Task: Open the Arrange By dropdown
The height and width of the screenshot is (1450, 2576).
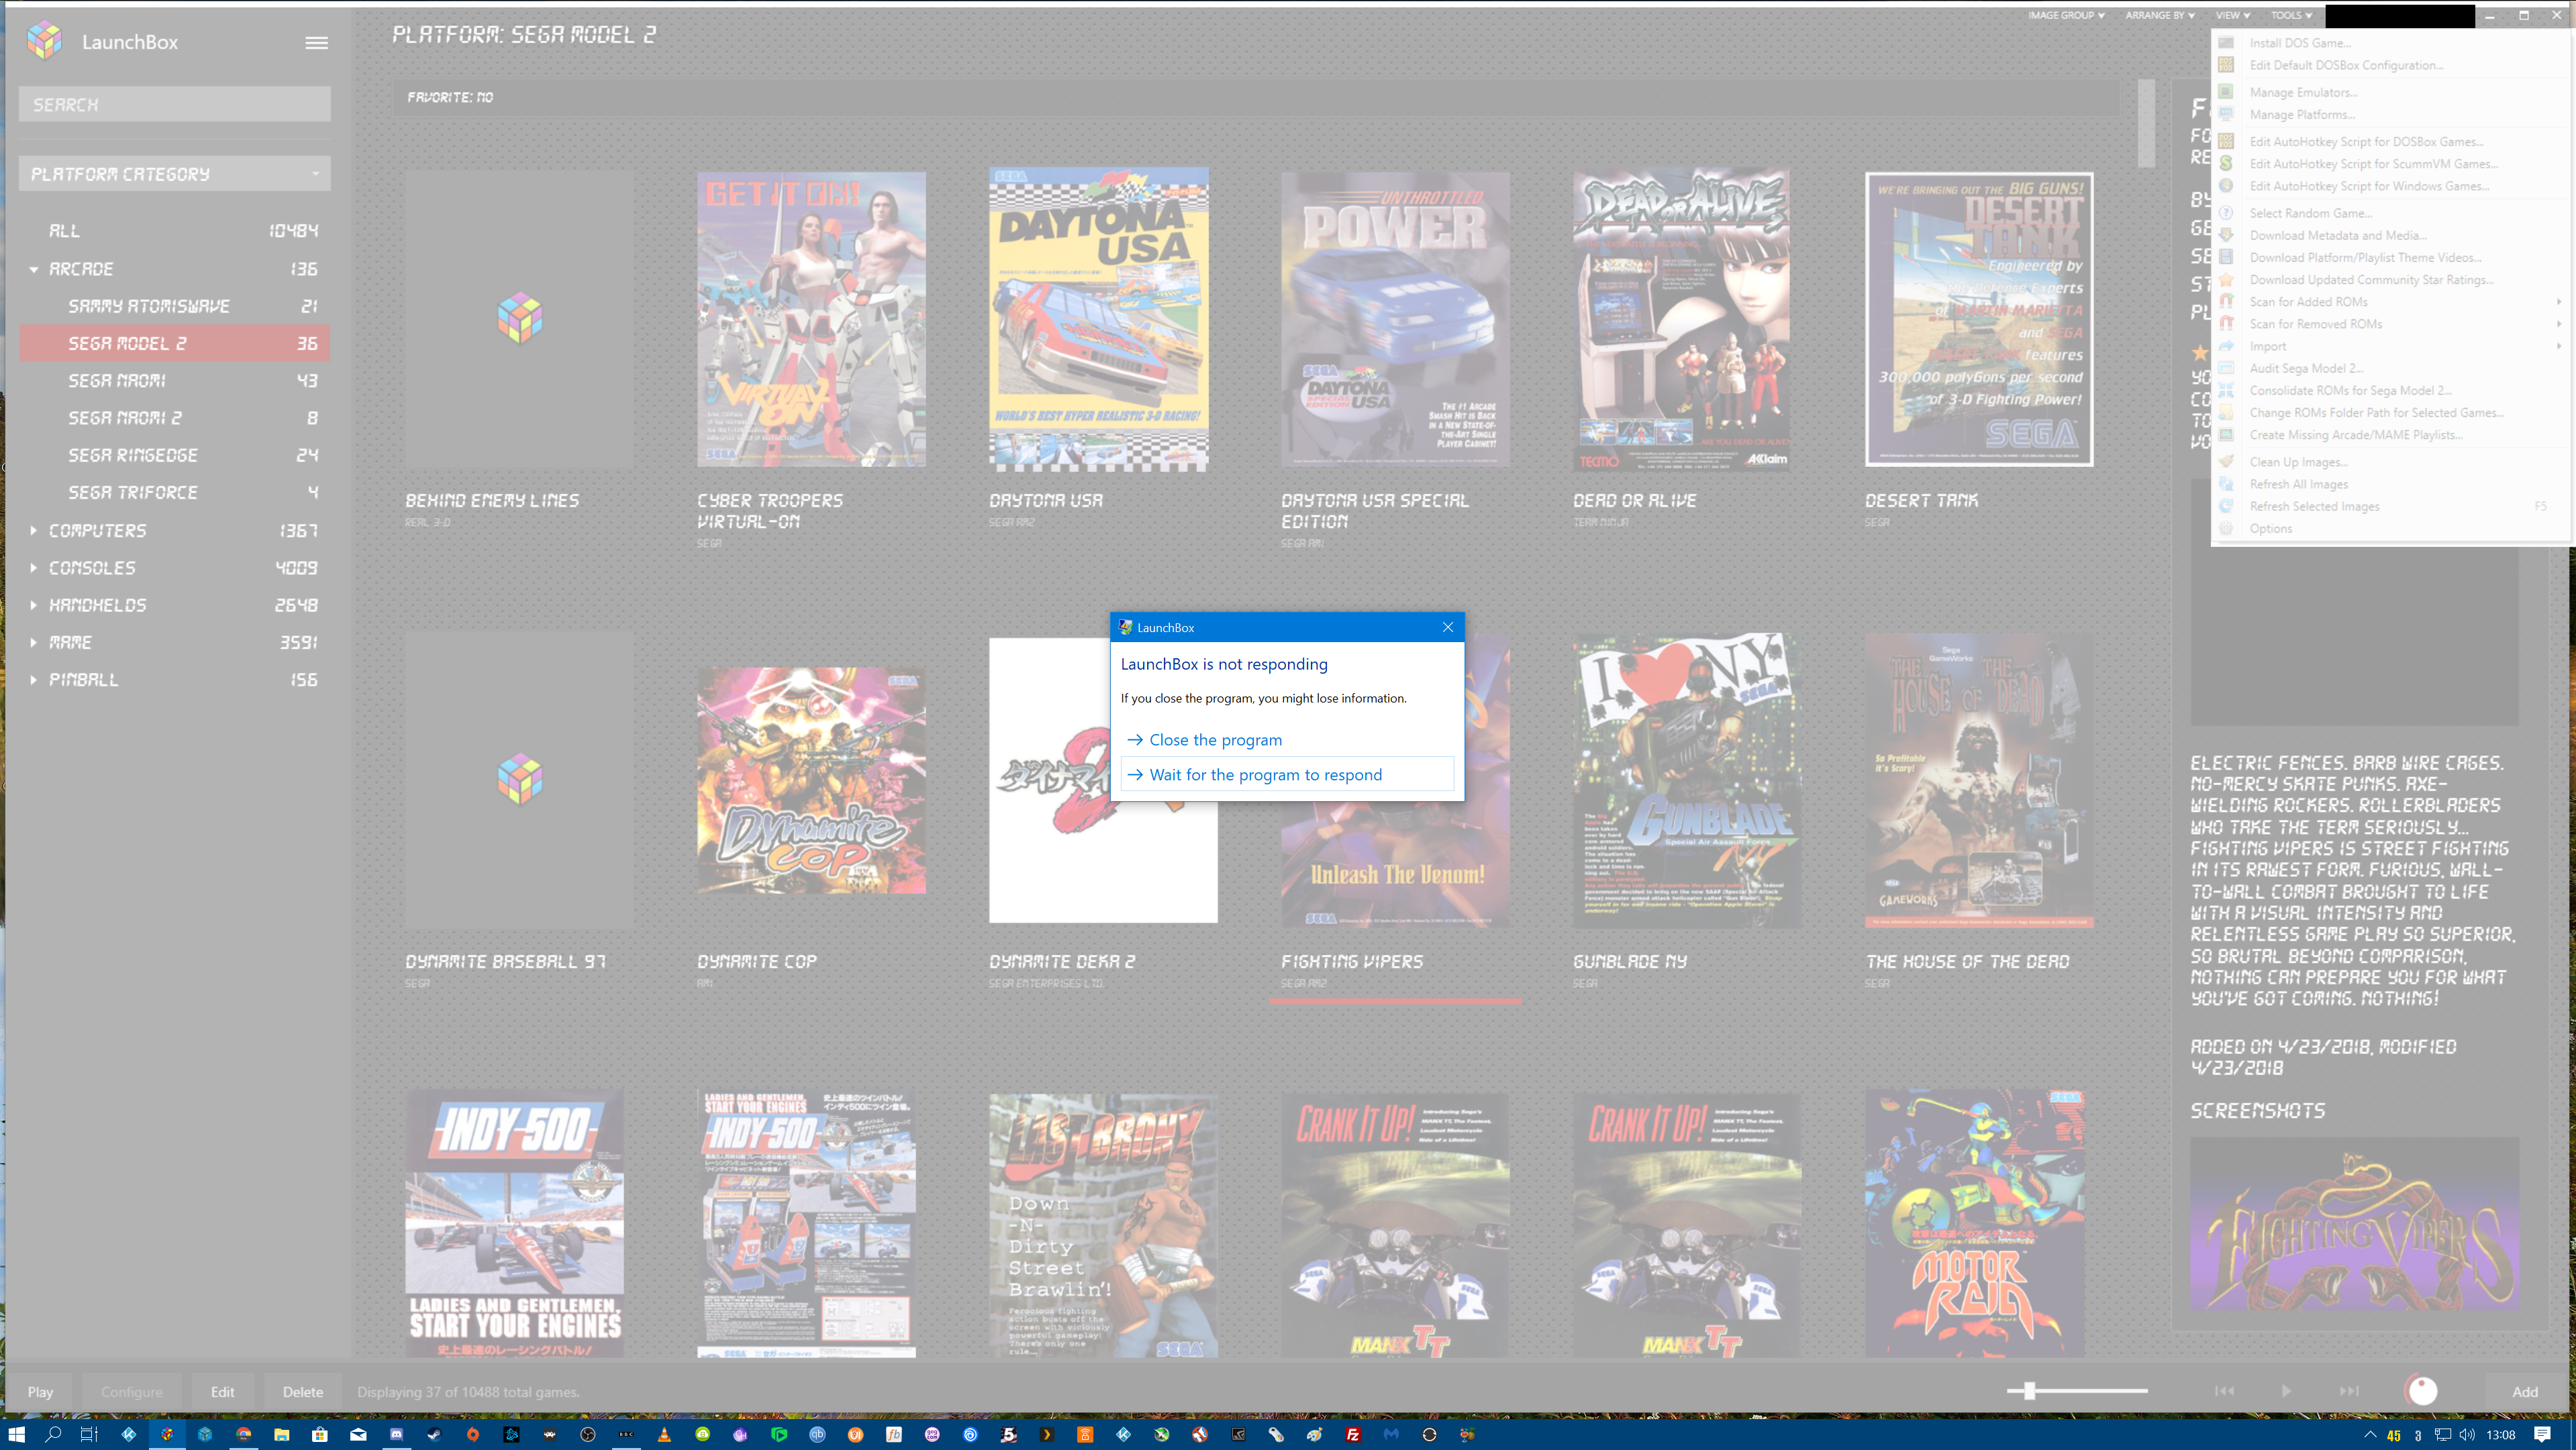Action: click(x=2160, y=15)
